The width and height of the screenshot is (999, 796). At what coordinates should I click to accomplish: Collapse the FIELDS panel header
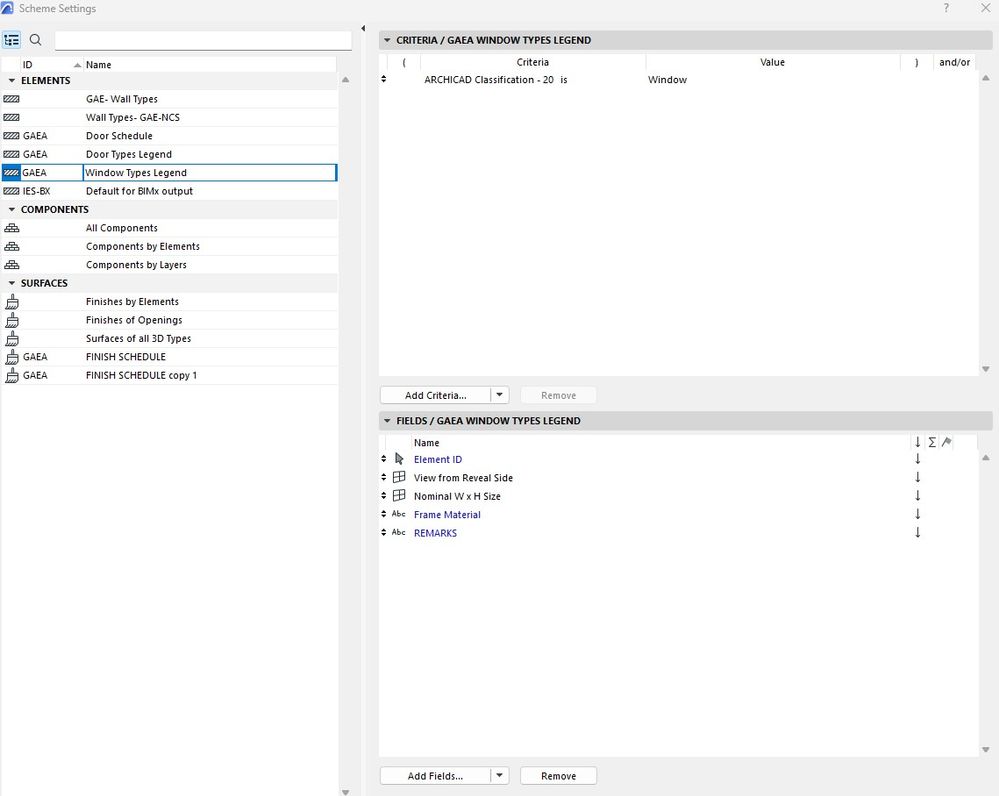[387, 421]
